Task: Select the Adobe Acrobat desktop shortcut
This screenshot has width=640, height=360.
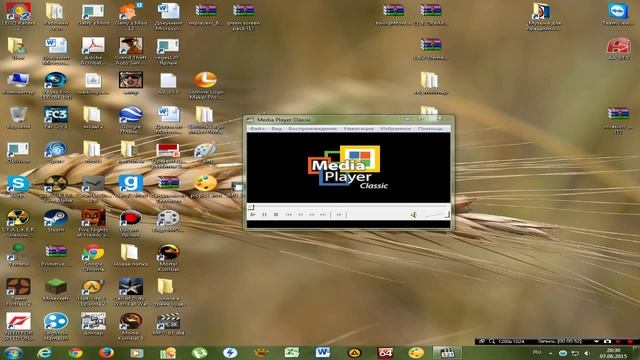Action: (x=93, y=51)
